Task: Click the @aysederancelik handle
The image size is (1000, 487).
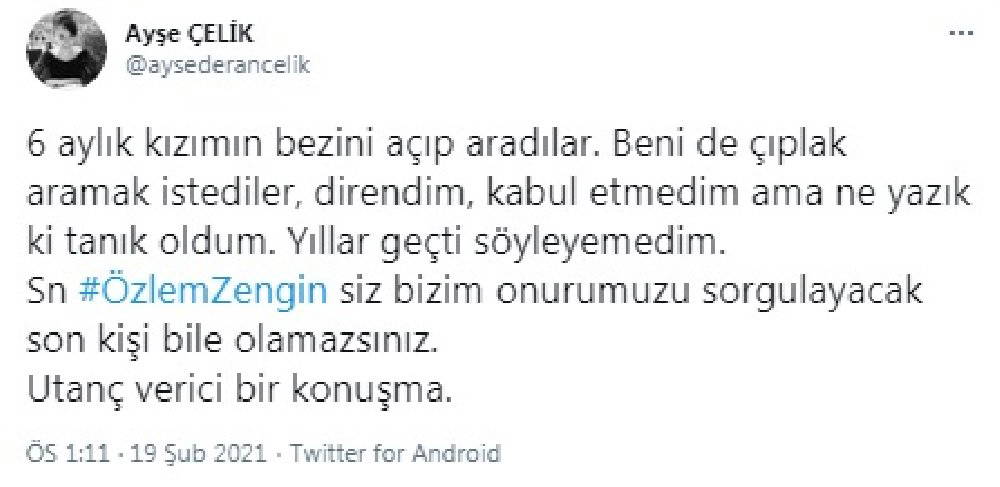Action: coord(218,64)
